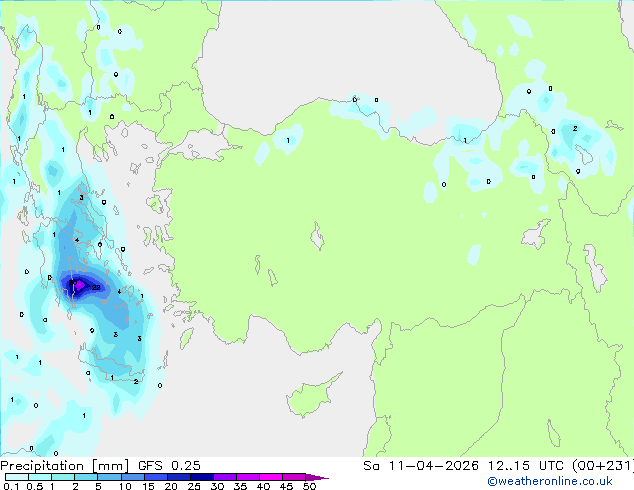The image size is (634, 490).
Task: Click the 0.1–0.5 mm legend swatch
Action: (17, 477)
